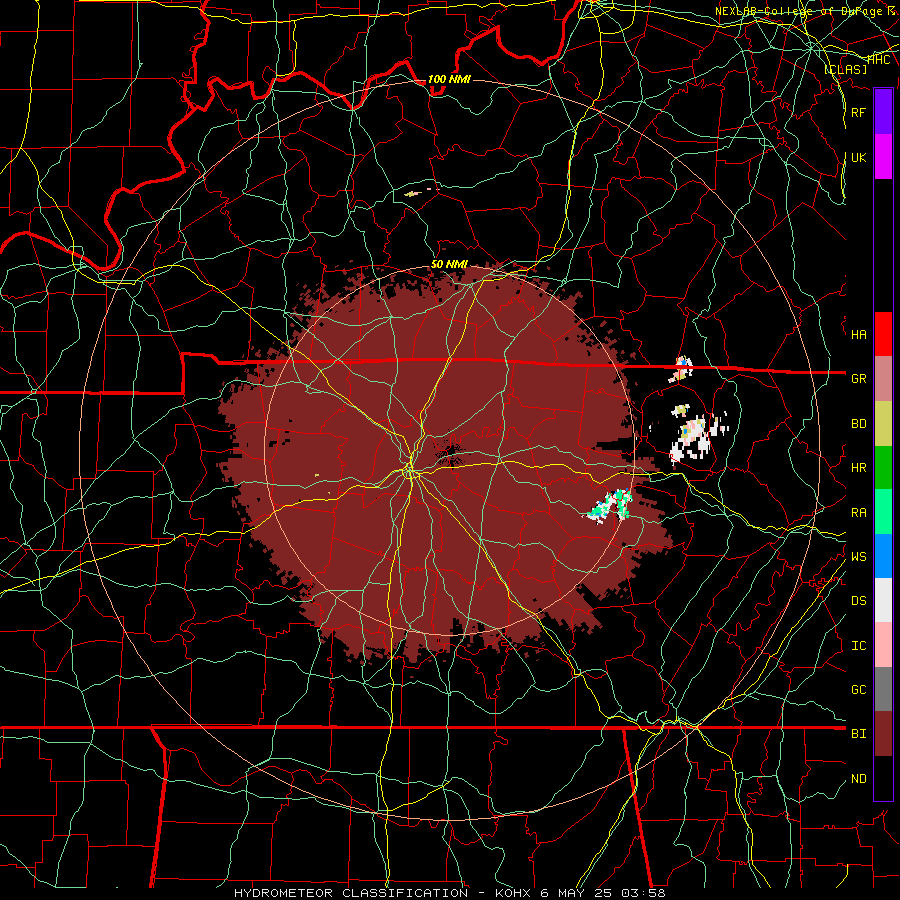Click the "HYDROMETEOR CLASSIFICATION" title text
The image size is (900, 900).
[351, 893]
